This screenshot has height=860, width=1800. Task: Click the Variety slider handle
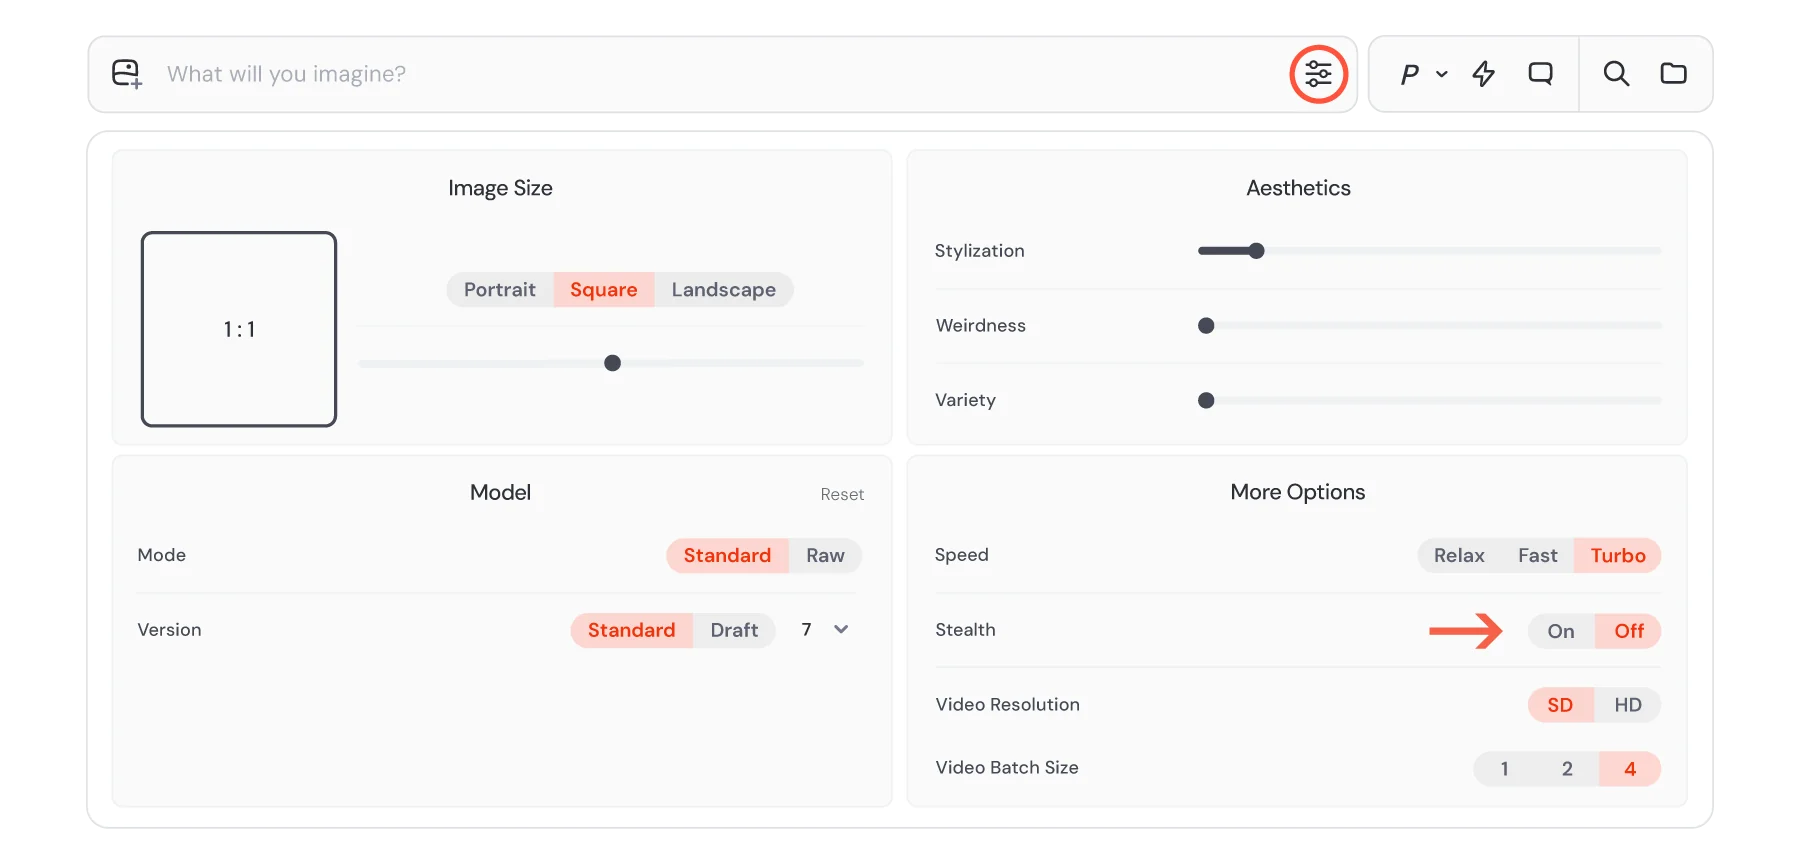(1206, 401)
